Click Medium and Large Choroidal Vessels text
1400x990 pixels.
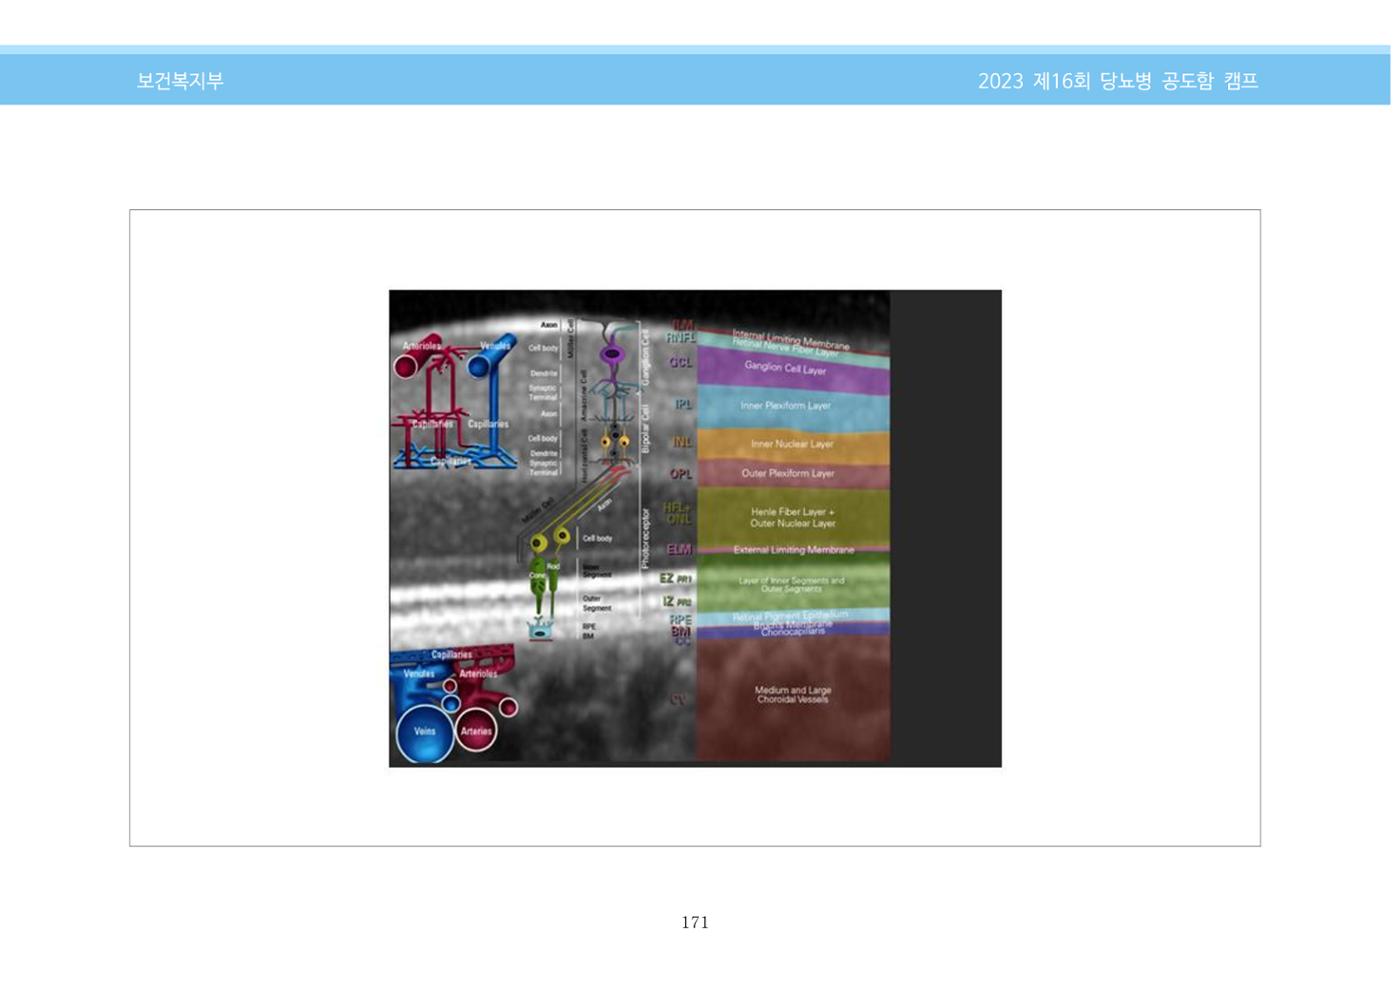tap(792, 695)
